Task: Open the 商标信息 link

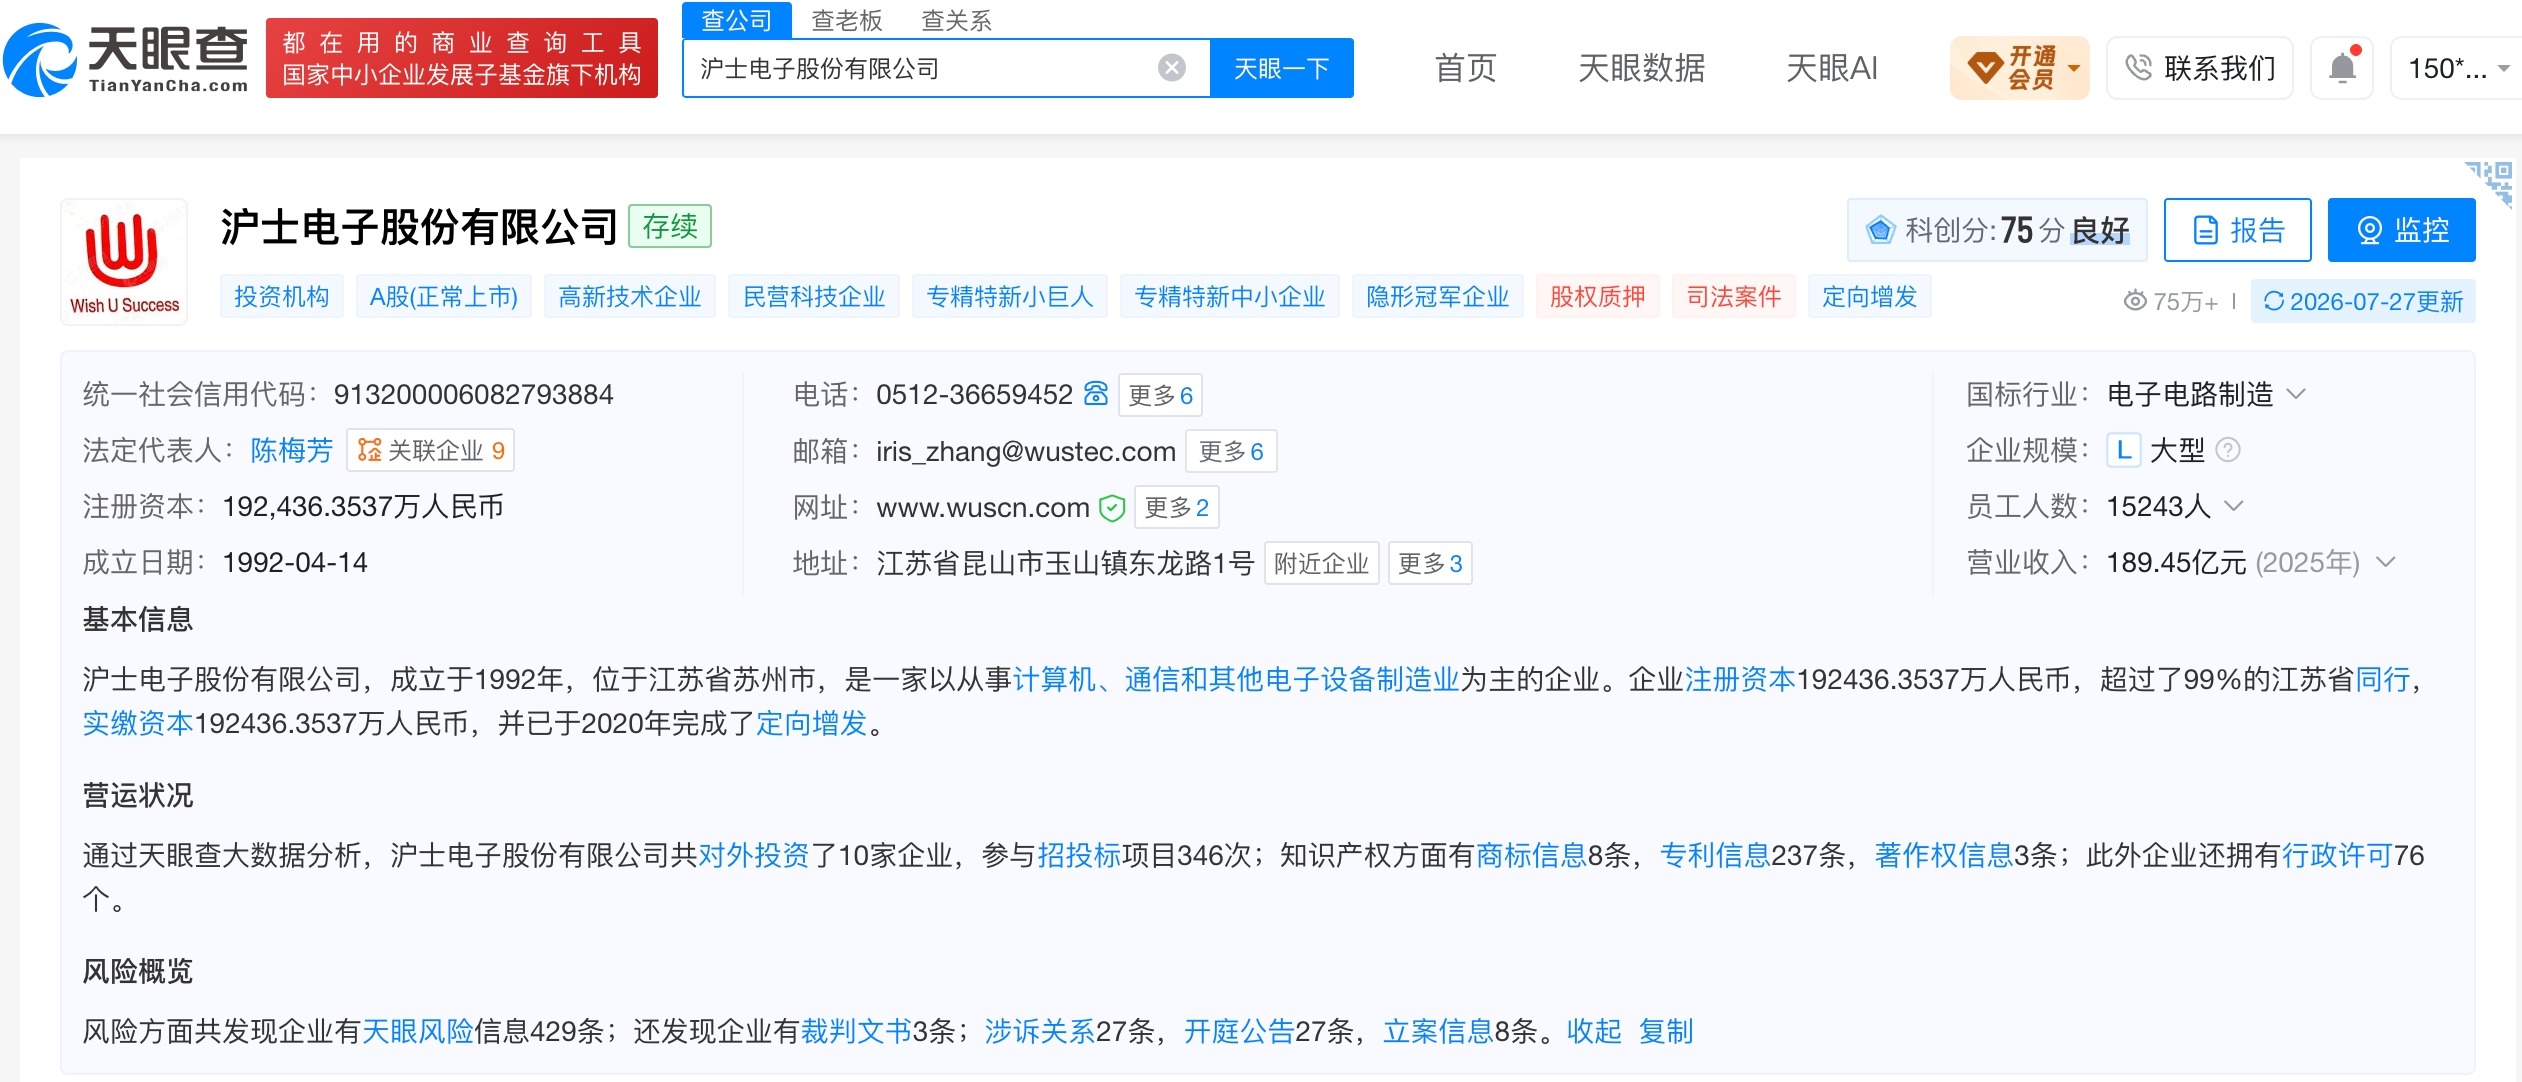Action: [x=1531, y=855]
